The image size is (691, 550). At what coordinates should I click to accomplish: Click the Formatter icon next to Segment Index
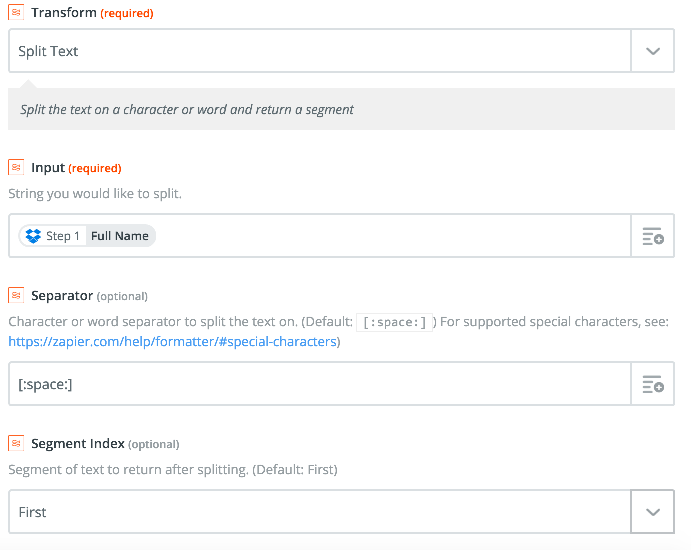16,443
